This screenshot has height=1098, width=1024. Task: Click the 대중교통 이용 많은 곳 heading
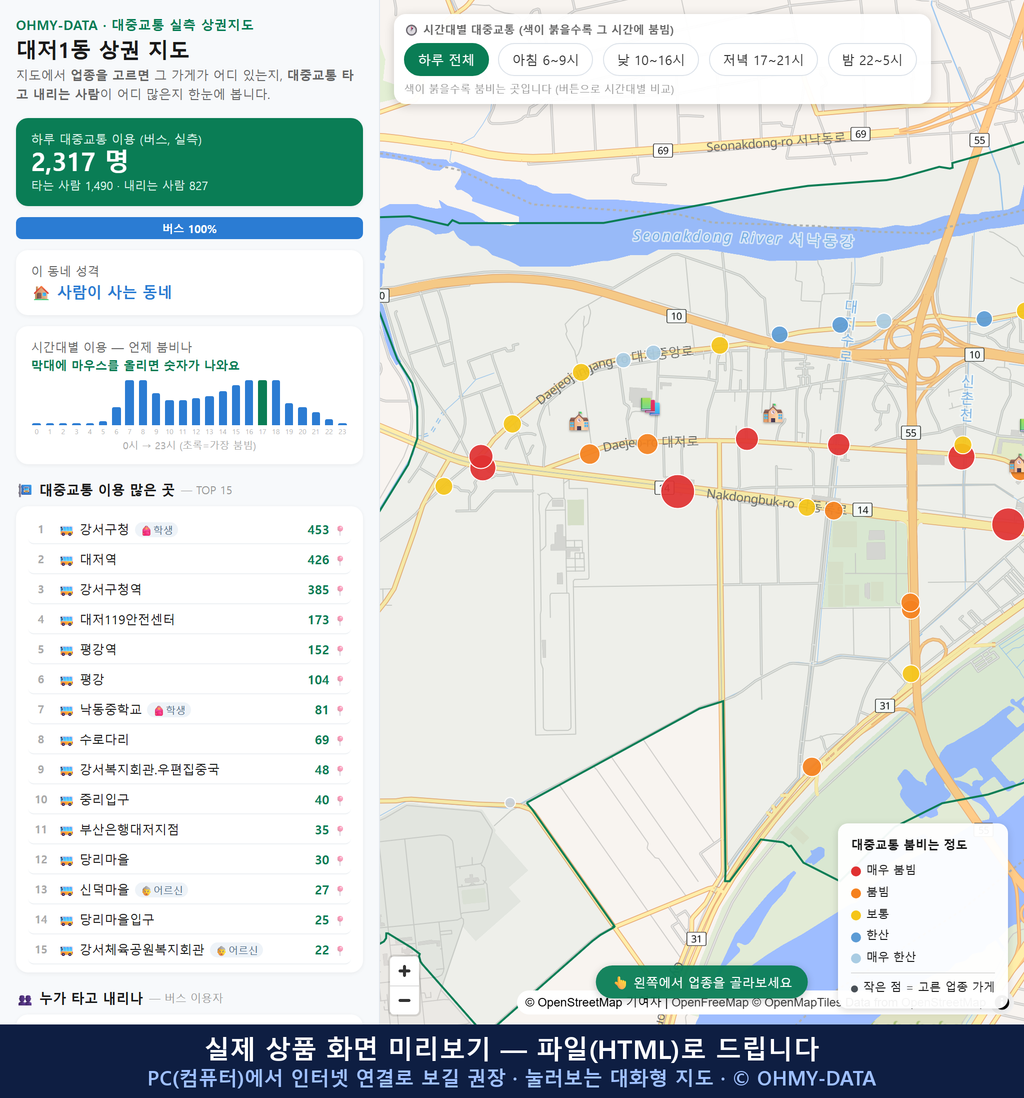point(106,490)
